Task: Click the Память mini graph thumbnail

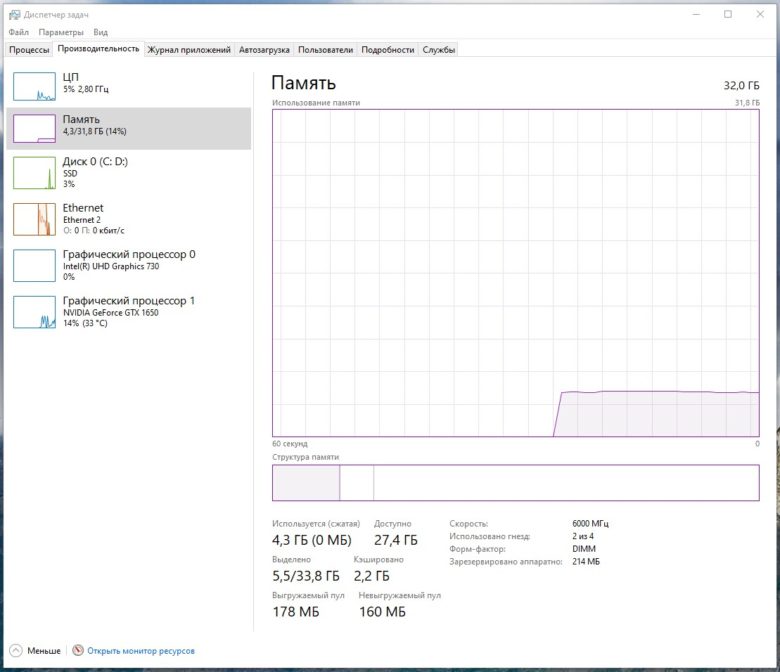Action: pyautogui.click(x=34, y=128)
